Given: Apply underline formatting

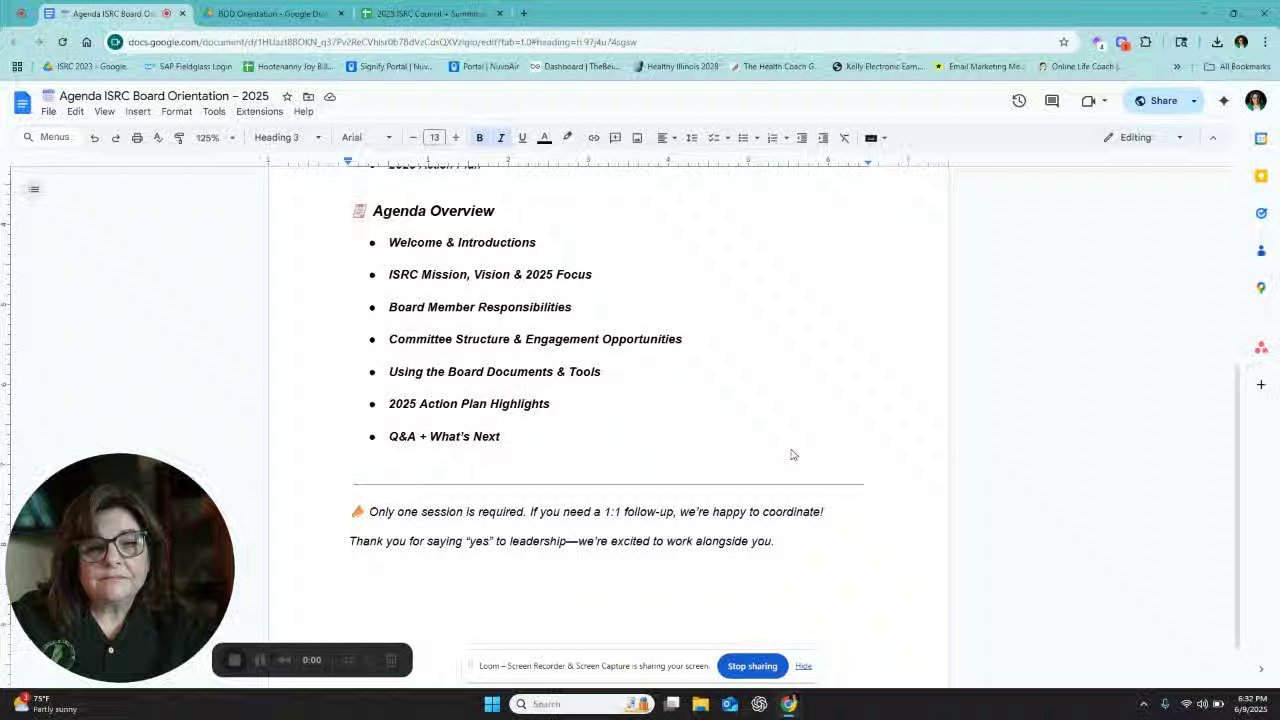Looking at the screenshot, I should coord(522,138).
